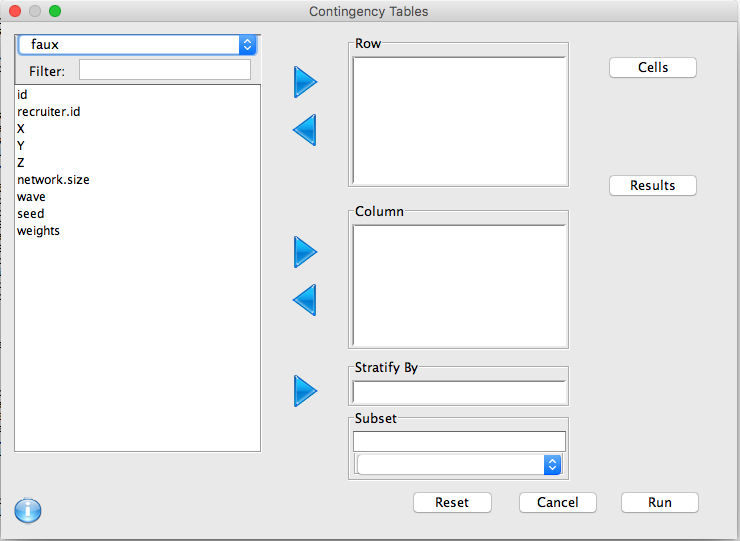Focus the Filter text field
740x541 pixels.
pos(165,70)
